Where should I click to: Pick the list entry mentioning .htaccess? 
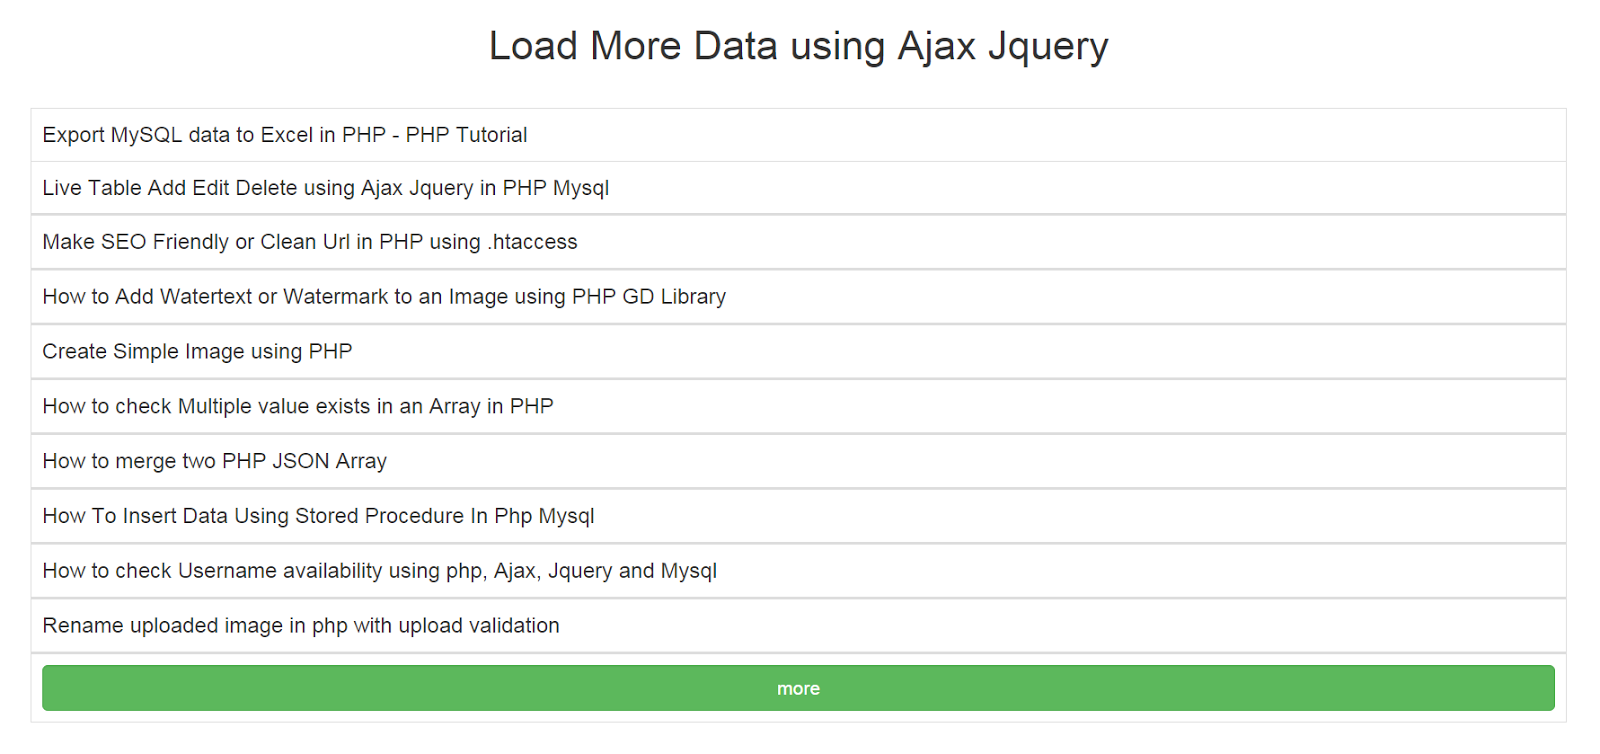point(310,242)
